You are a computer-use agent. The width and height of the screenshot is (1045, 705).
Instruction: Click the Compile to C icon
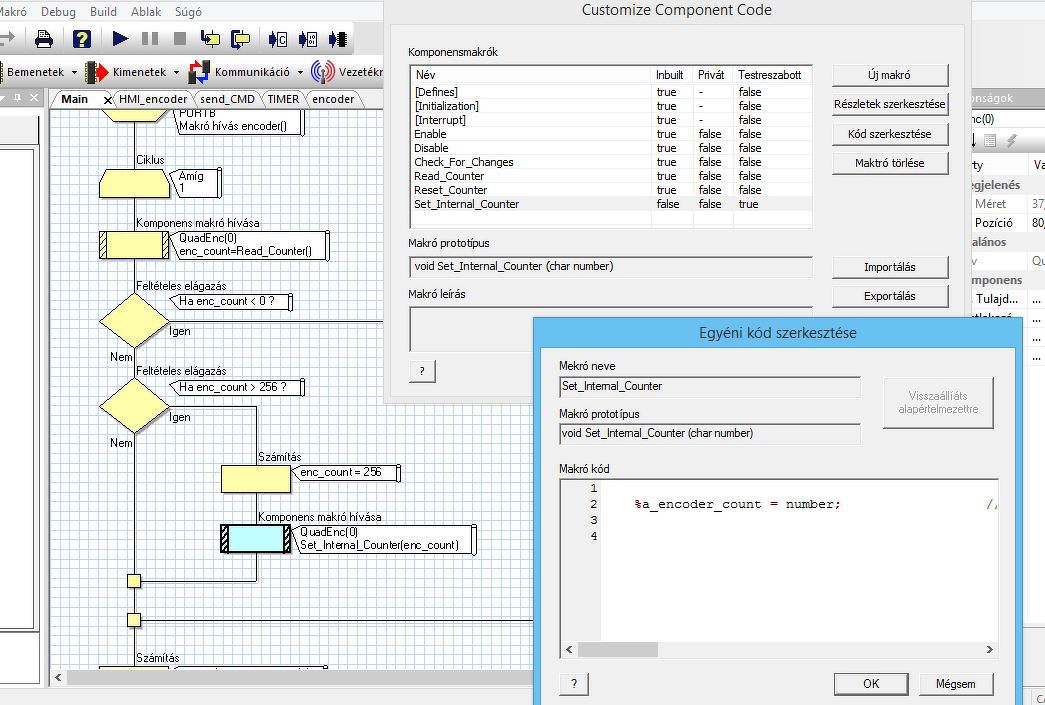click(x=277, y=39)
